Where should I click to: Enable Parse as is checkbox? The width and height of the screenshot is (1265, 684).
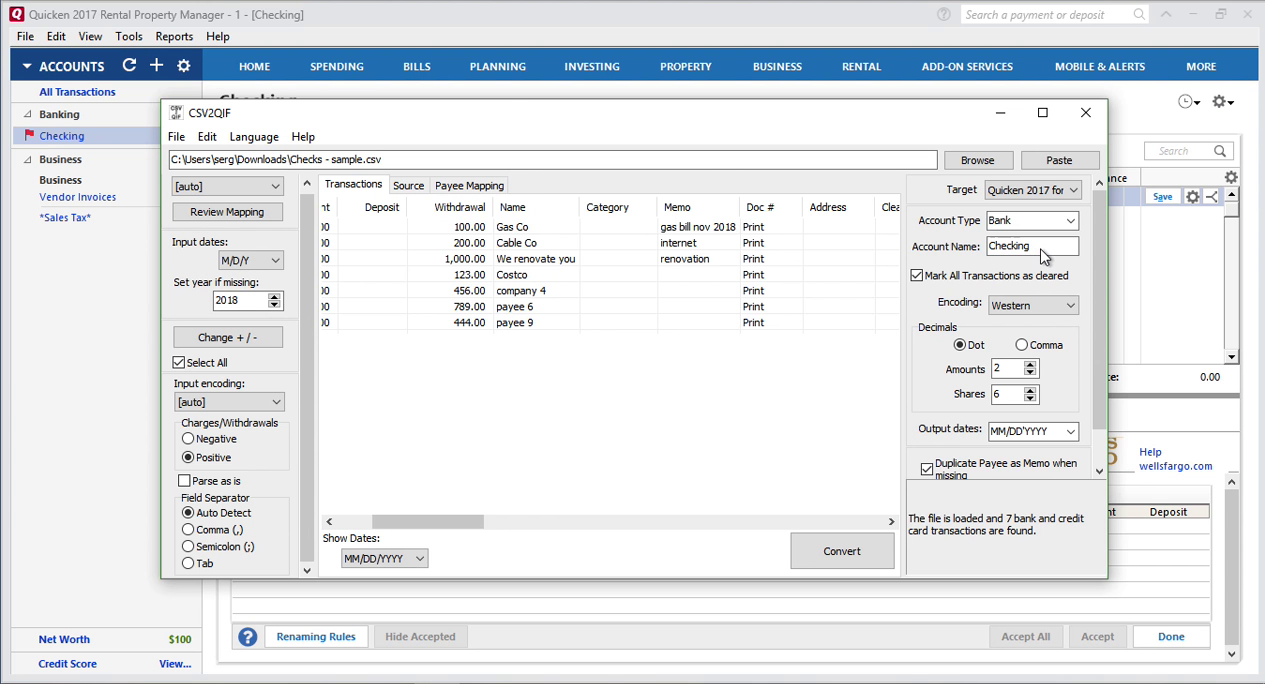(184, 481)
